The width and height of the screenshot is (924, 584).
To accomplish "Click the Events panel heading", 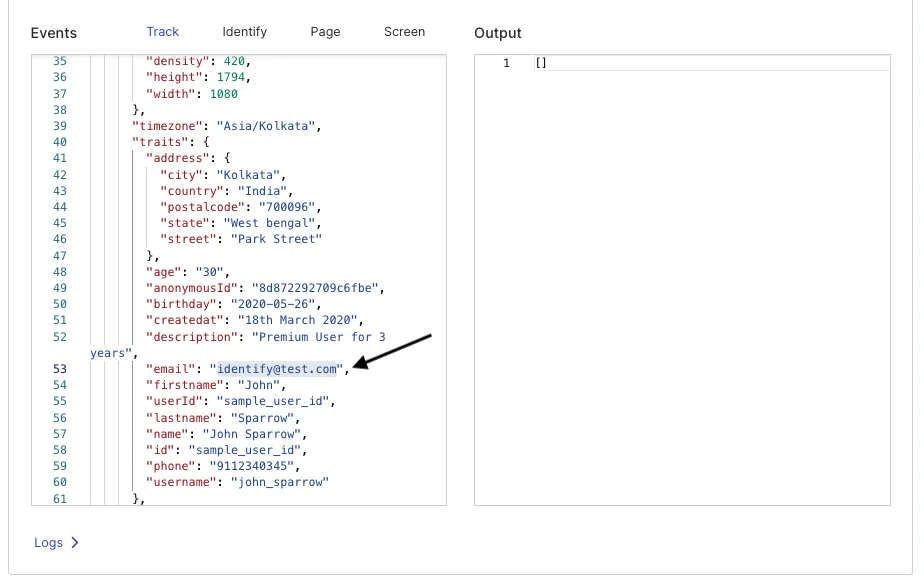I will pos(54,33).
